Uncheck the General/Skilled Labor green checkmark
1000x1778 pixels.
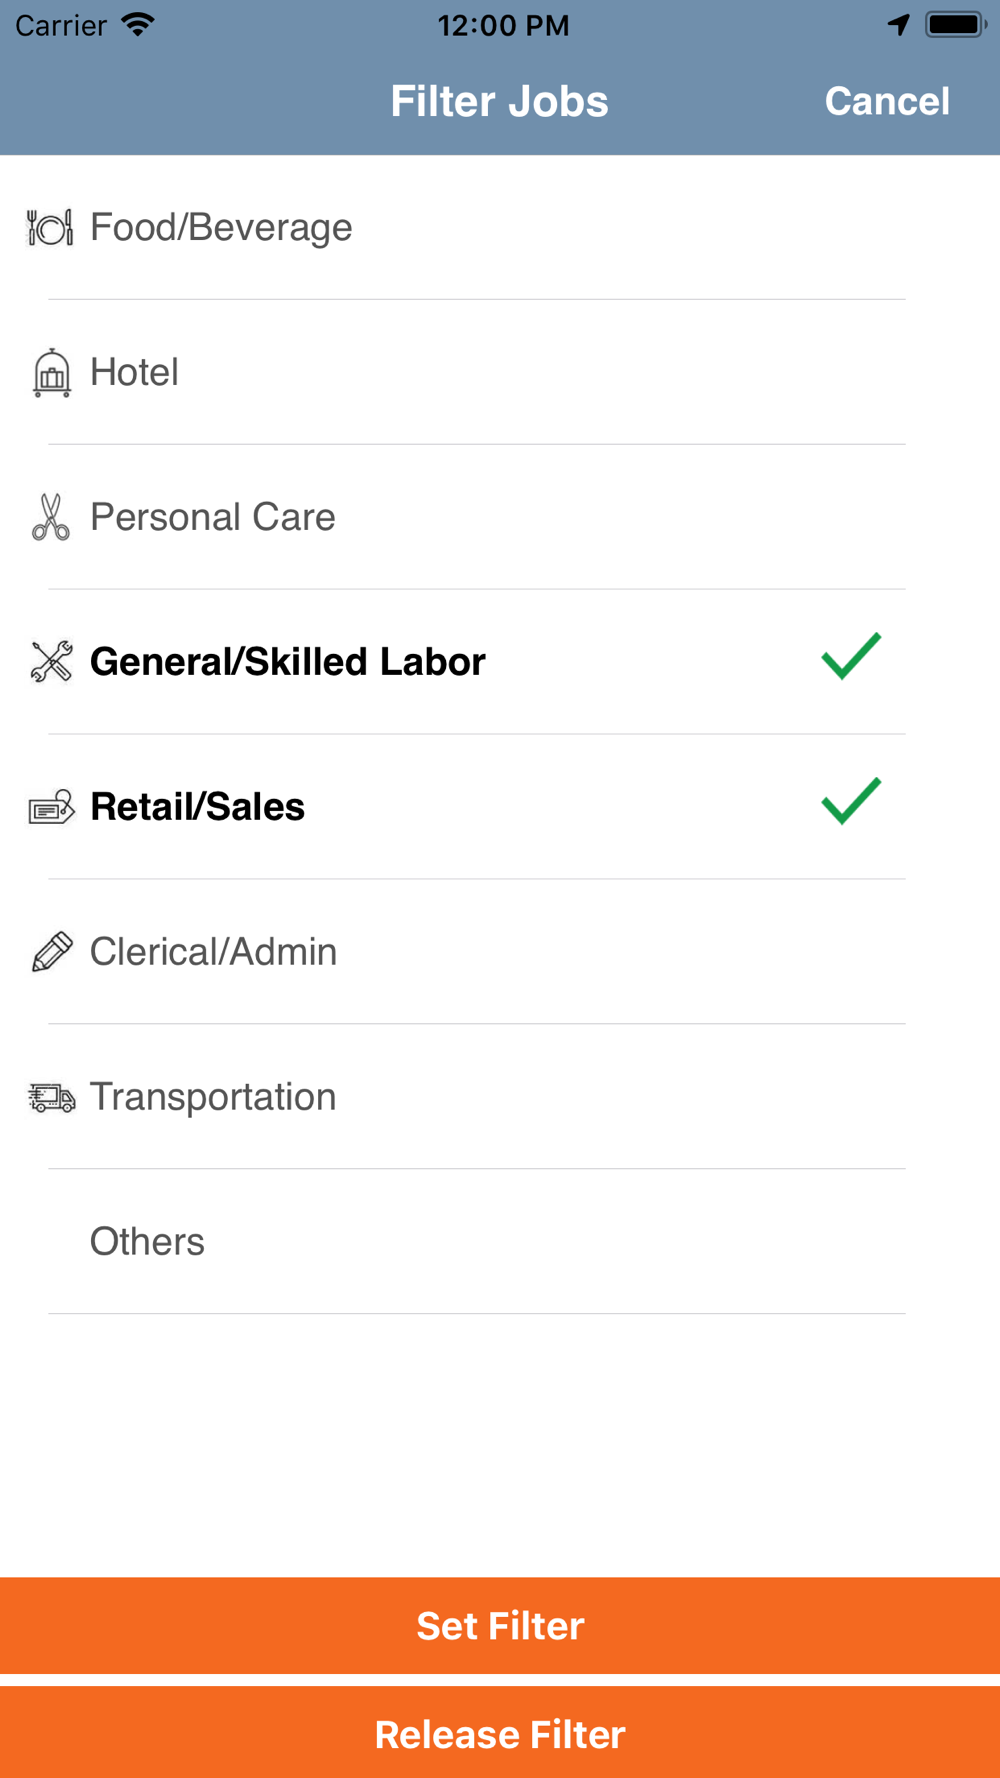coord(851,657)
